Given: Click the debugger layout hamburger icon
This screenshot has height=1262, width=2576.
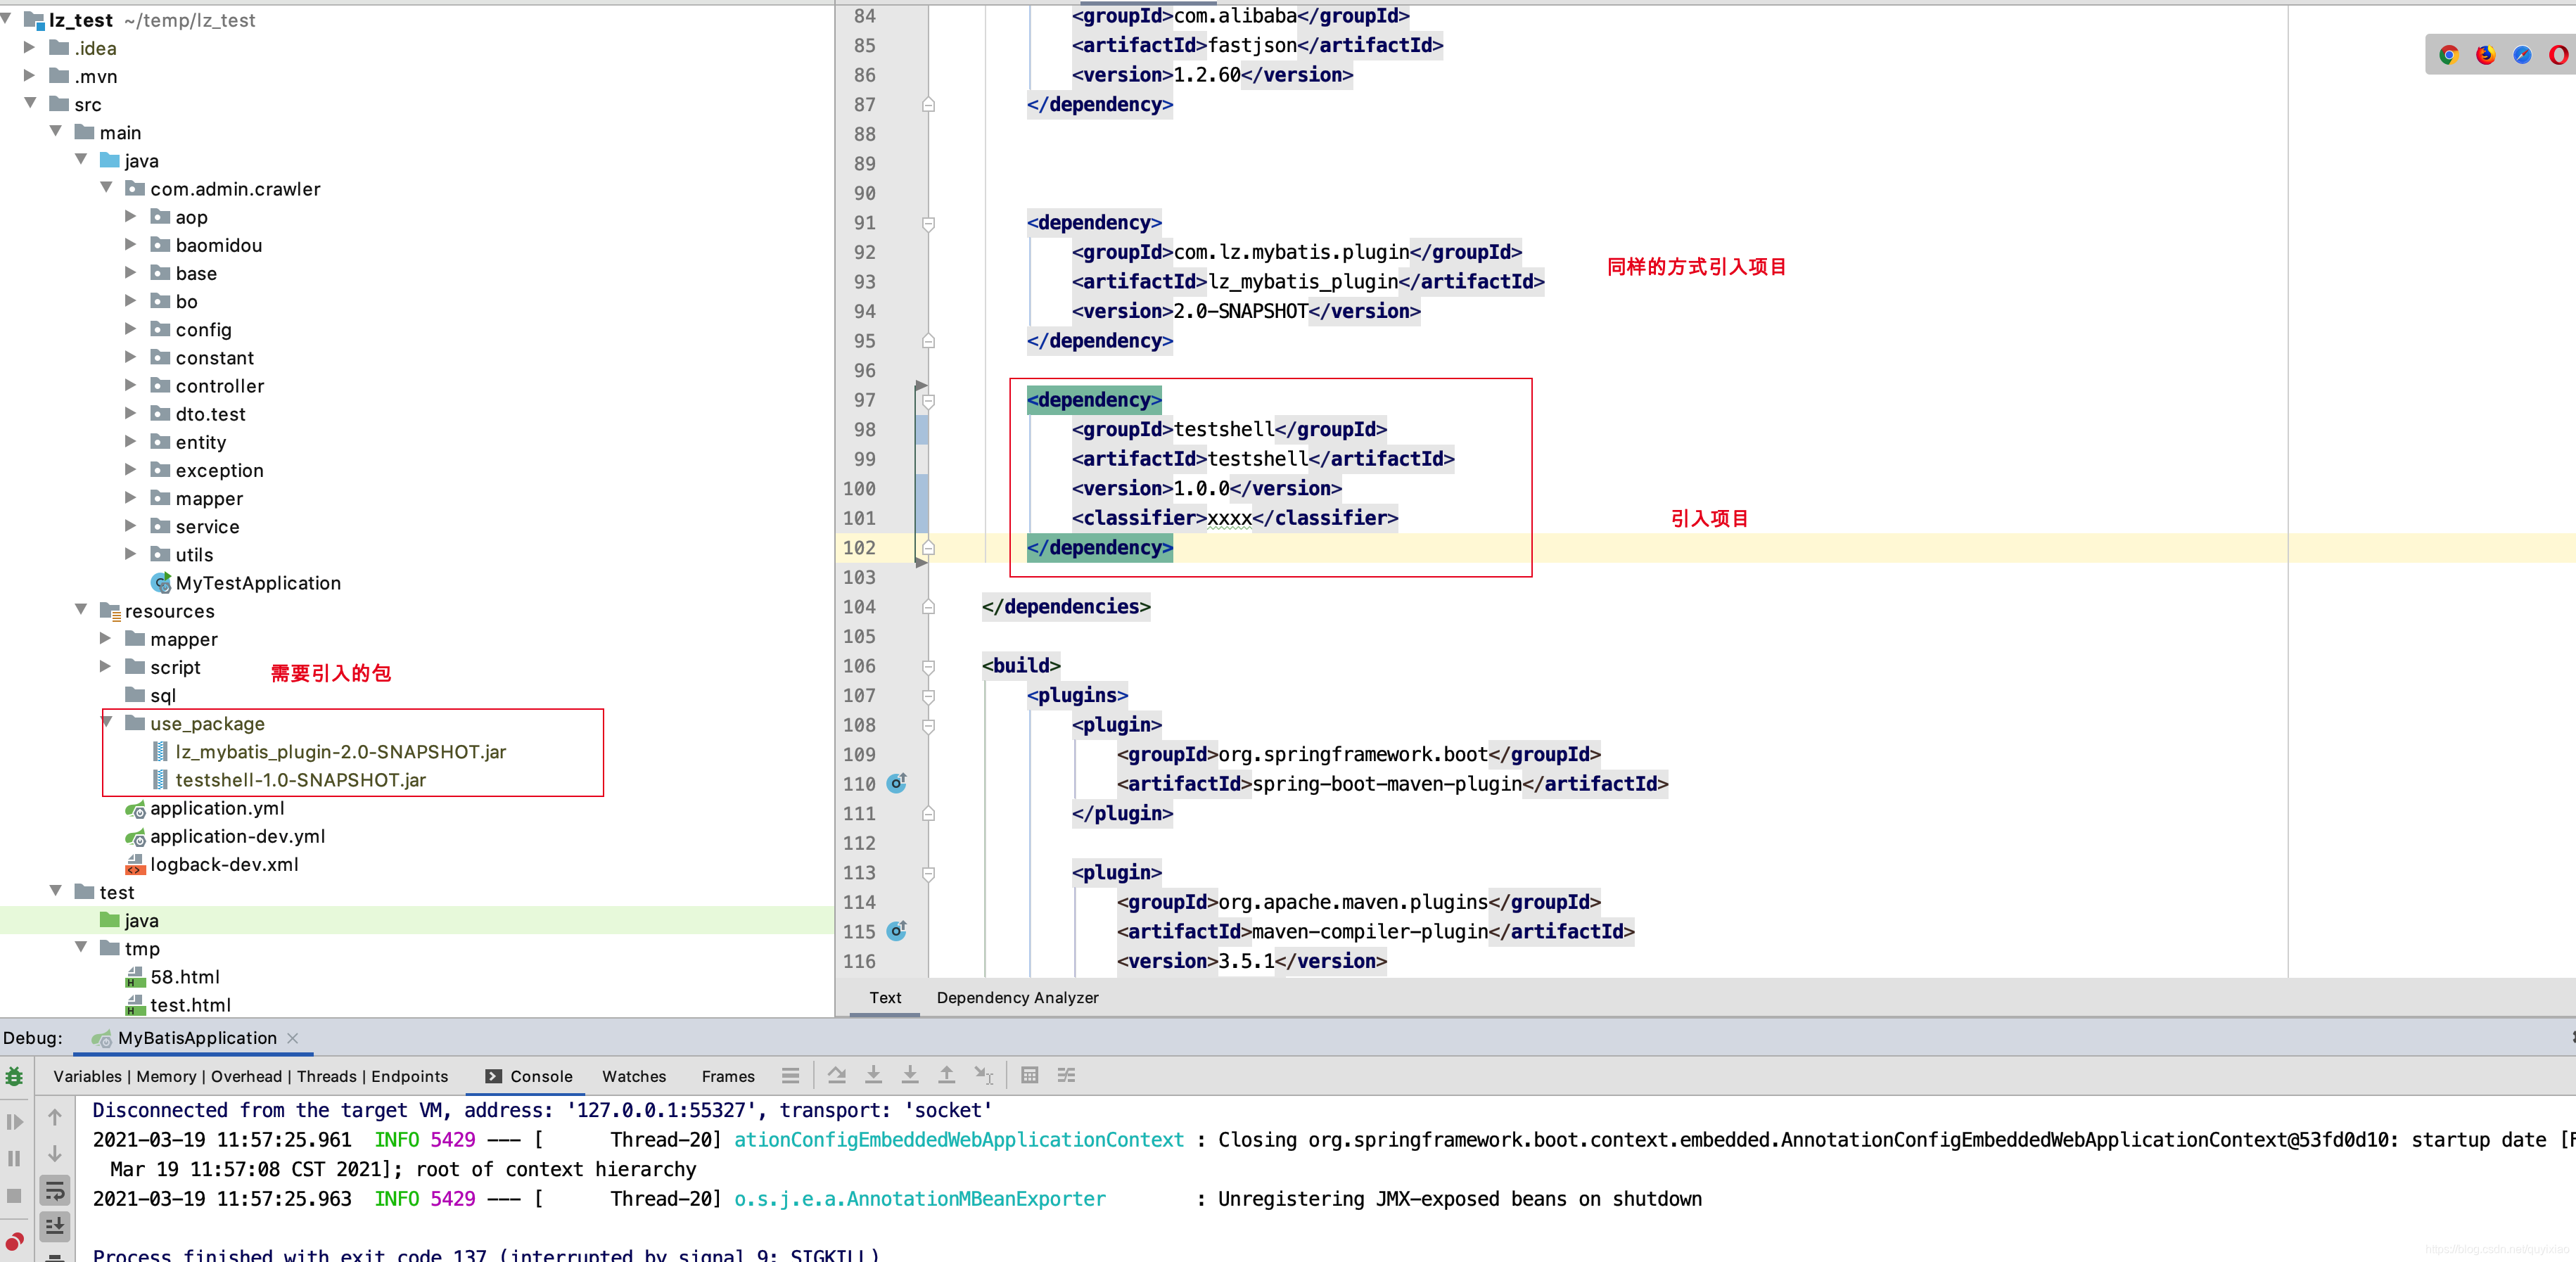Looking at the screenshot, I should [790, 1075].
